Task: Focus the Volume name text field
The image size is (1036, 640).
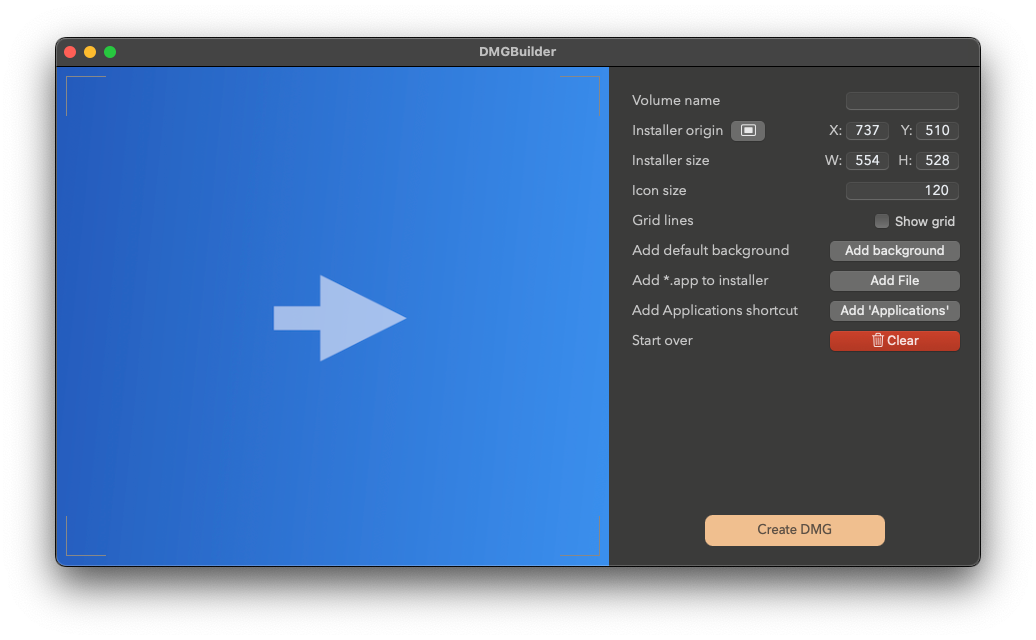Action: [902, 101]
